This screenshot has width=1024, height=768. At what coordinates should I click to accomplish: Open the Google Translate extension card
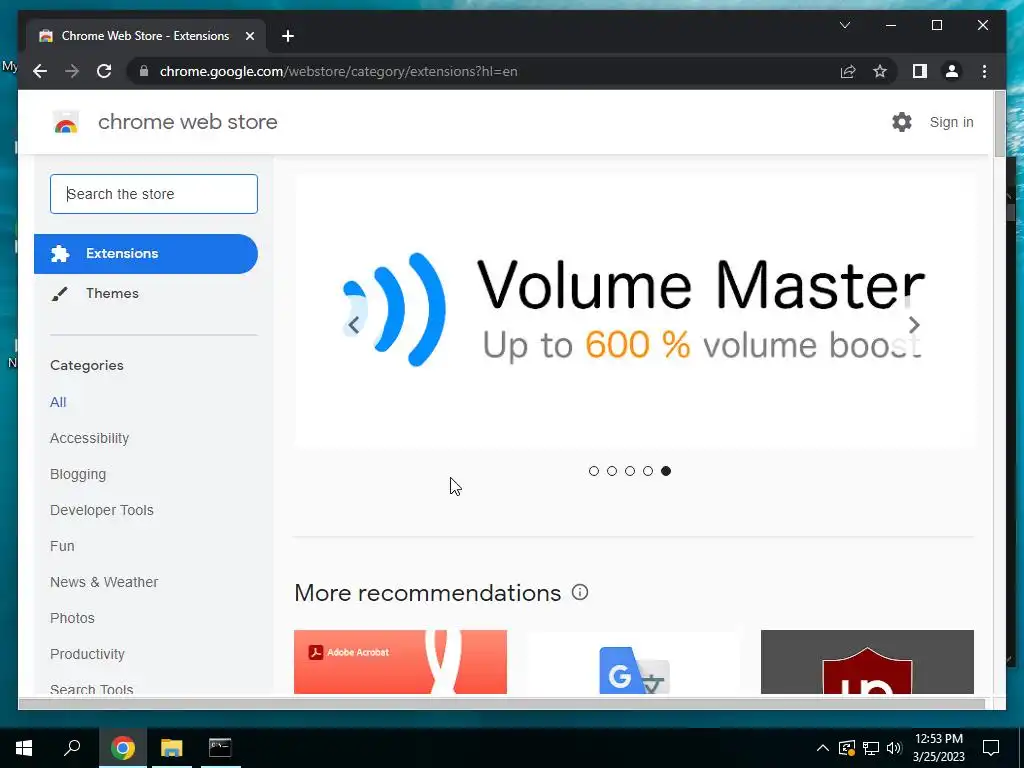tap(633, 662)
